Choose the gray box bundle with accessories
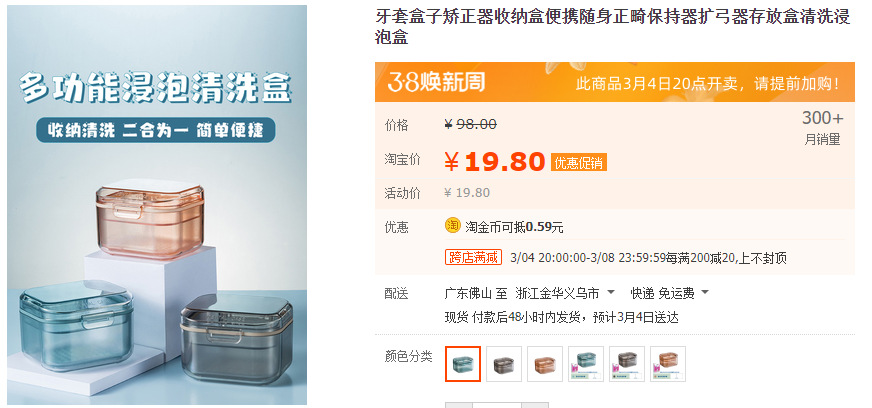The image size is (872, 408). (x=627, y=364)
